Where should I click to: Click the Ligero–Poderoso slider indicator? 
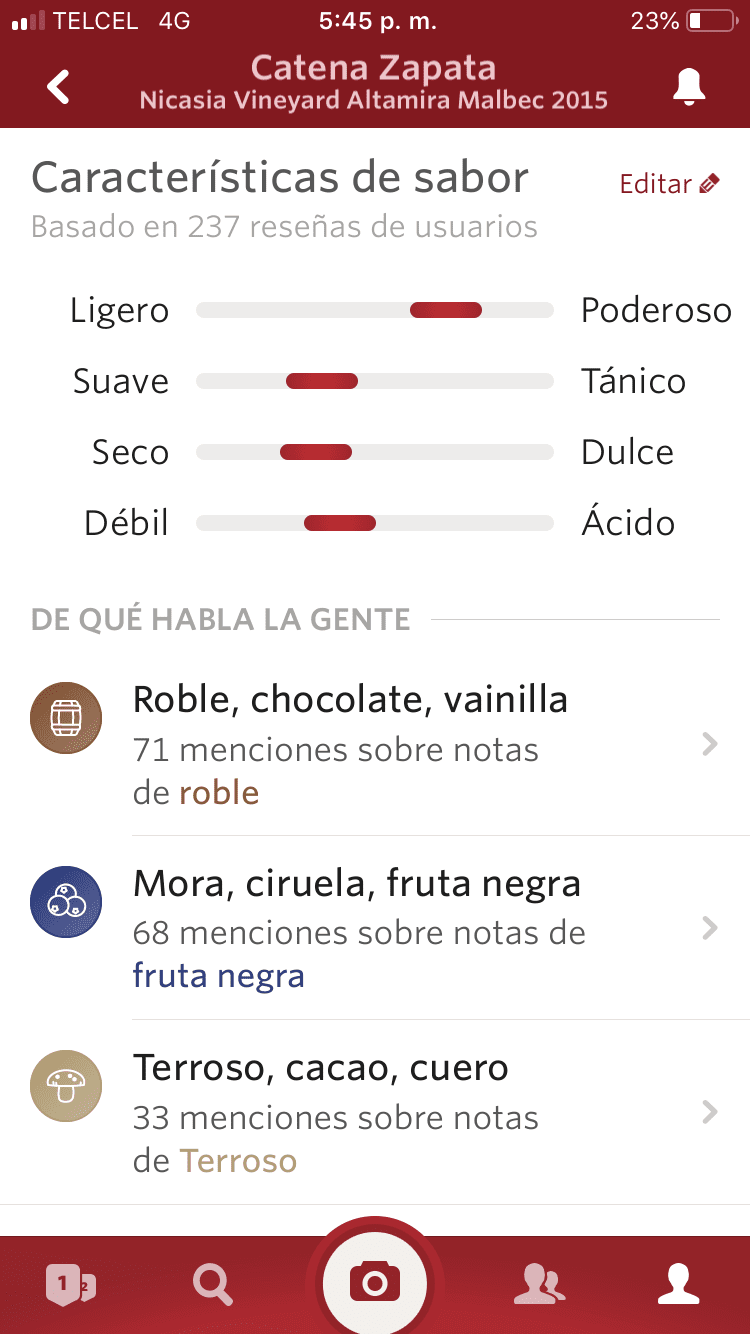(446, 310)
